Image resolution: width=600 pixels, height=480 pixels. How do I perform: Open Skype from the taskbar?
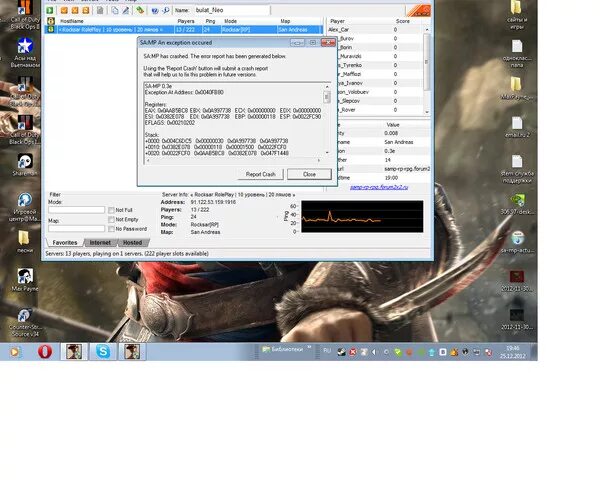103,351
